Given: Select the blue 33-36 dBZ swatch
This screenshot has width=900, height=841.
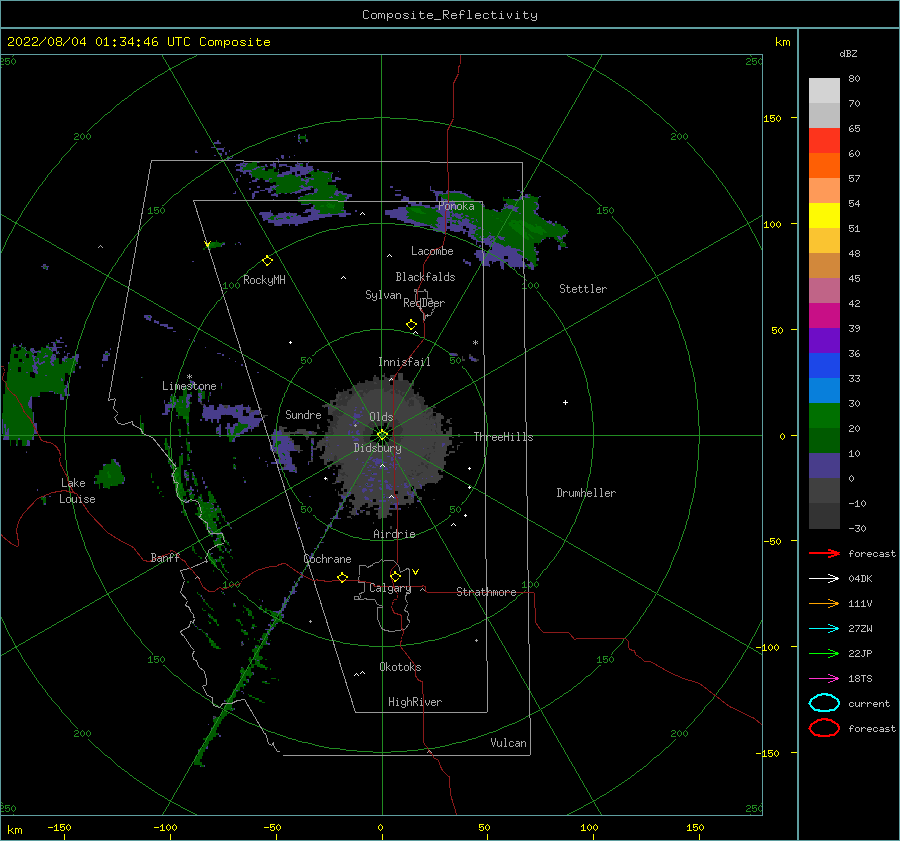Looking at the screenshot, I should point(824,365).
